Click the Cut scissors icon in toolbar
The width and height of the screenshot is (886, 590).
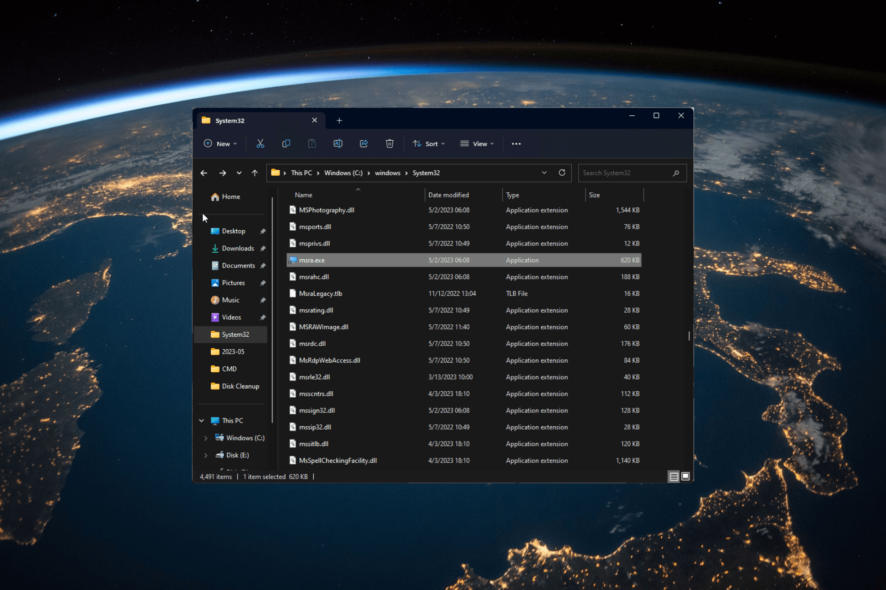tap(260, 144)
